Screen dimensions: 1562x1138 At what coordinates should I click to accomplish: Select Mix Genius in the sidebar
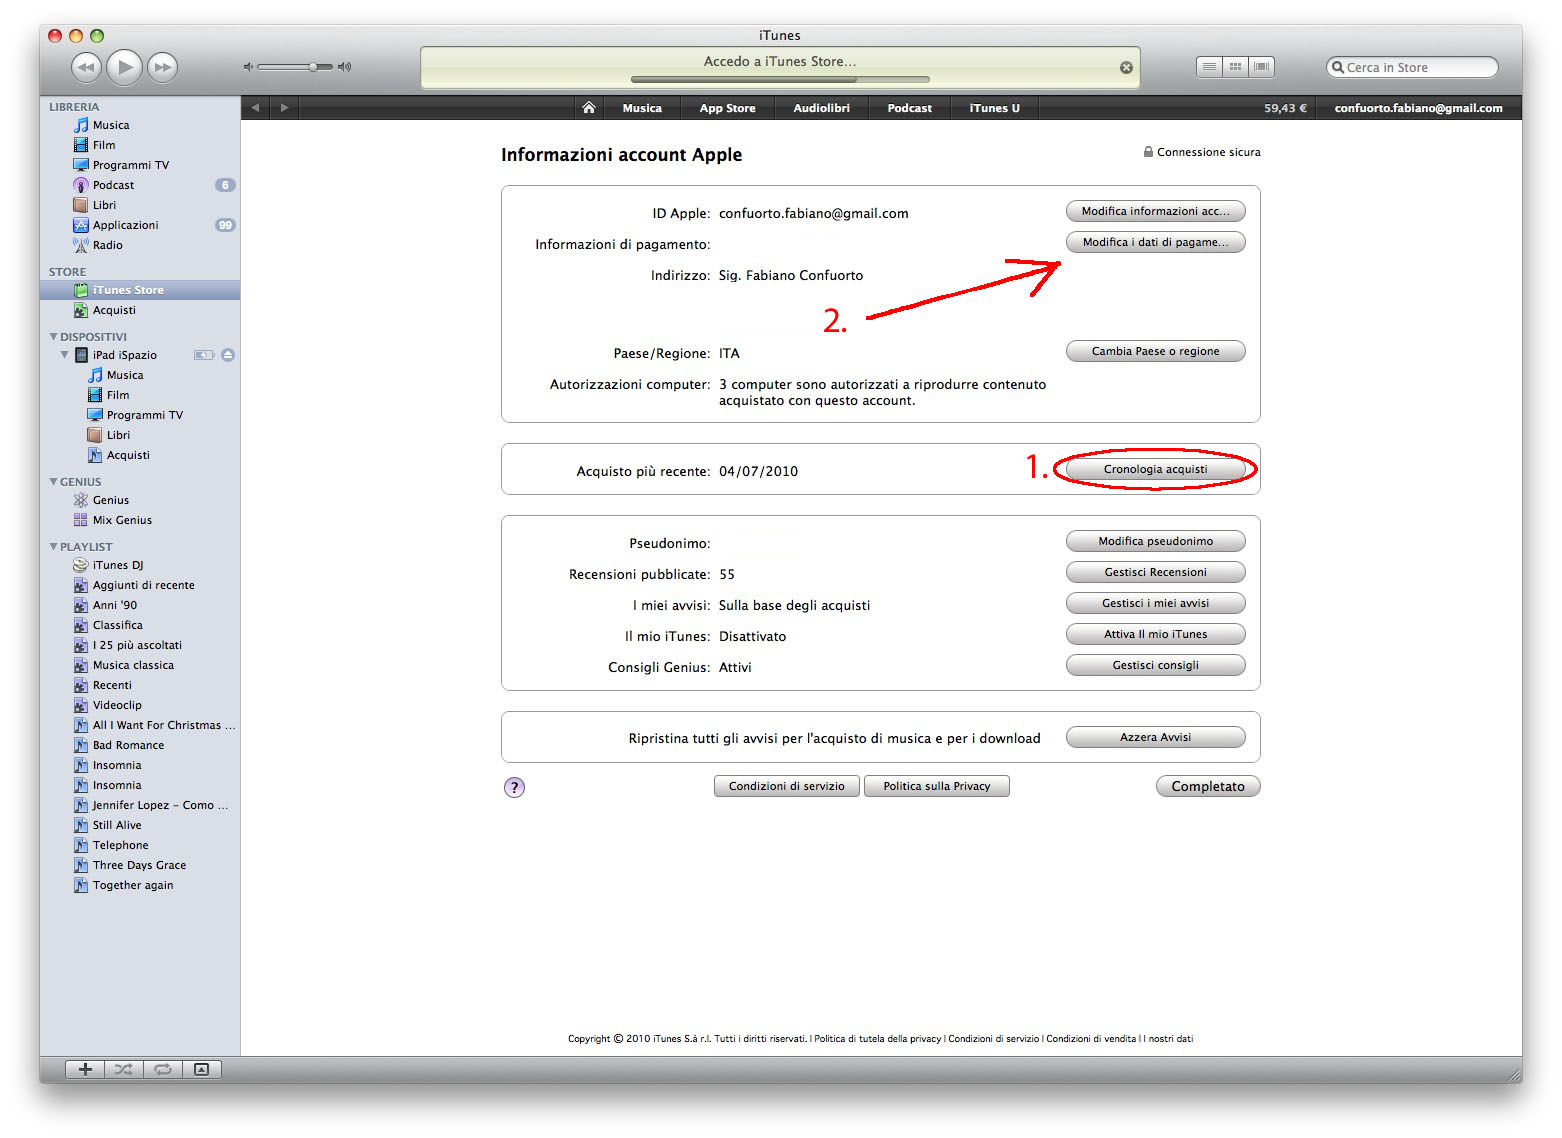[140, 520]
